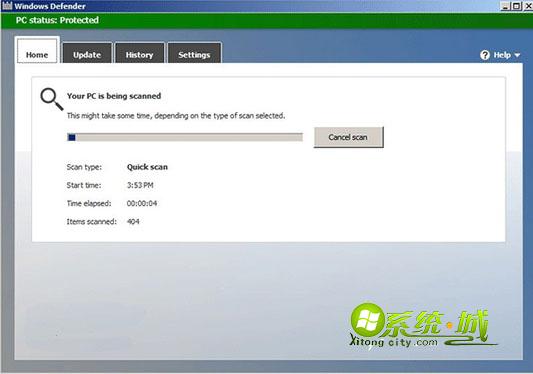This screenshot has height=374, width=533.
Task: Close the Windows Defender window
Action: 528,6
